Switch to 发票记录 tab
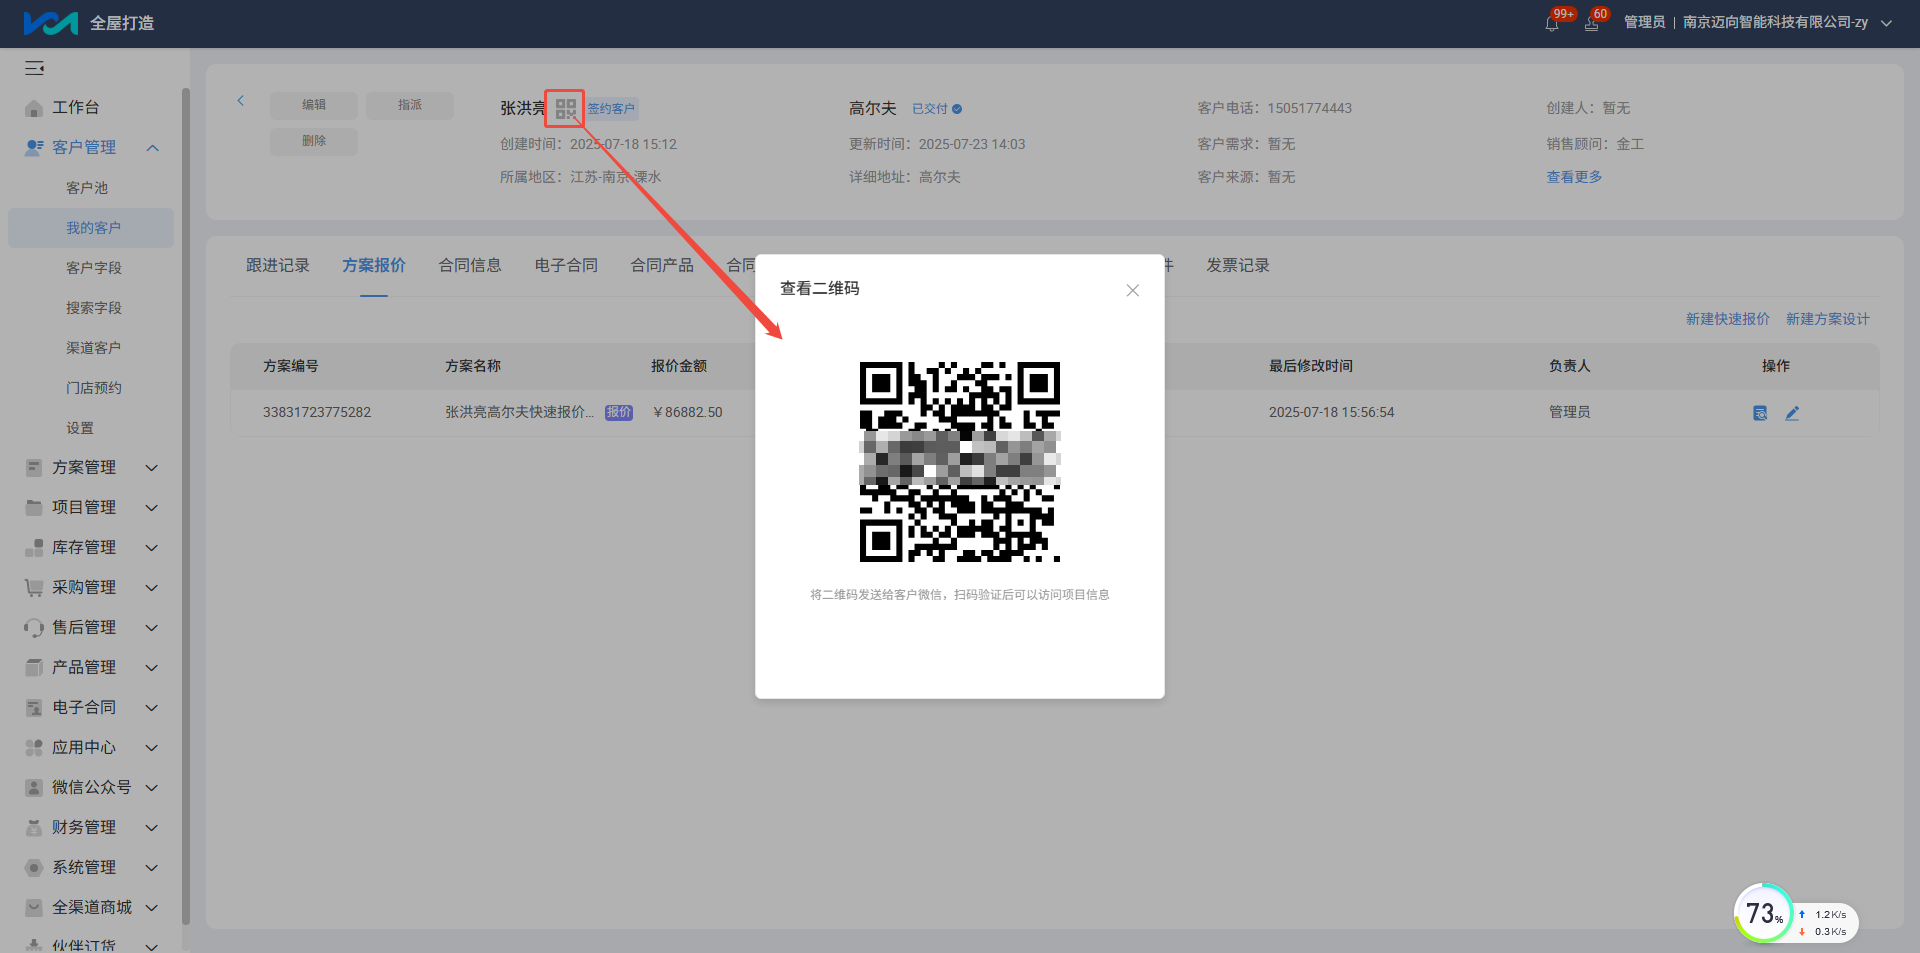The height and width of the screenshot is (953, 1920). [1238, 265]
